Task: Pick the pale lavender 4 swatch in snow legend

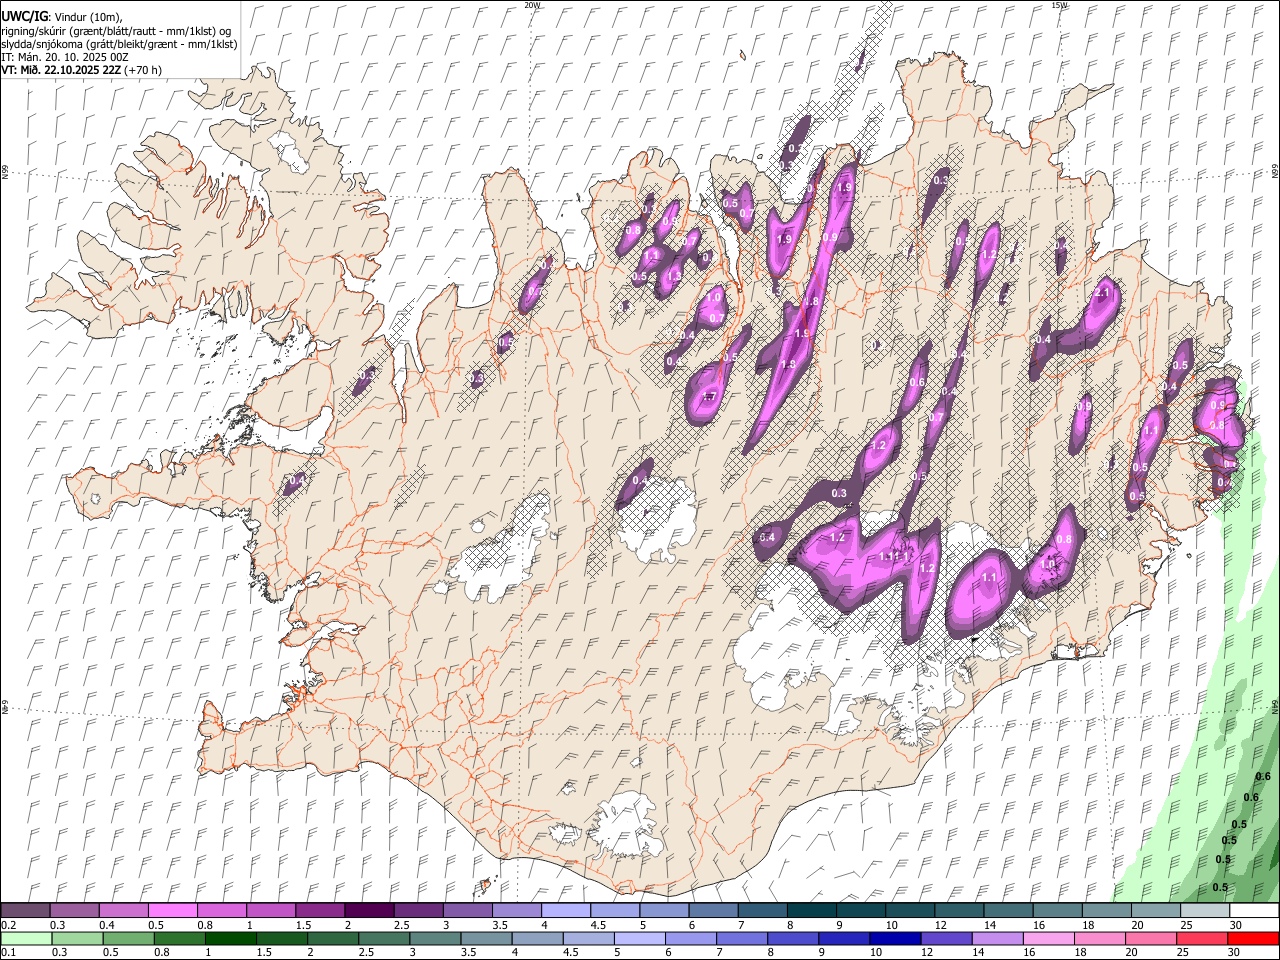Action: (x=566, y=911)
